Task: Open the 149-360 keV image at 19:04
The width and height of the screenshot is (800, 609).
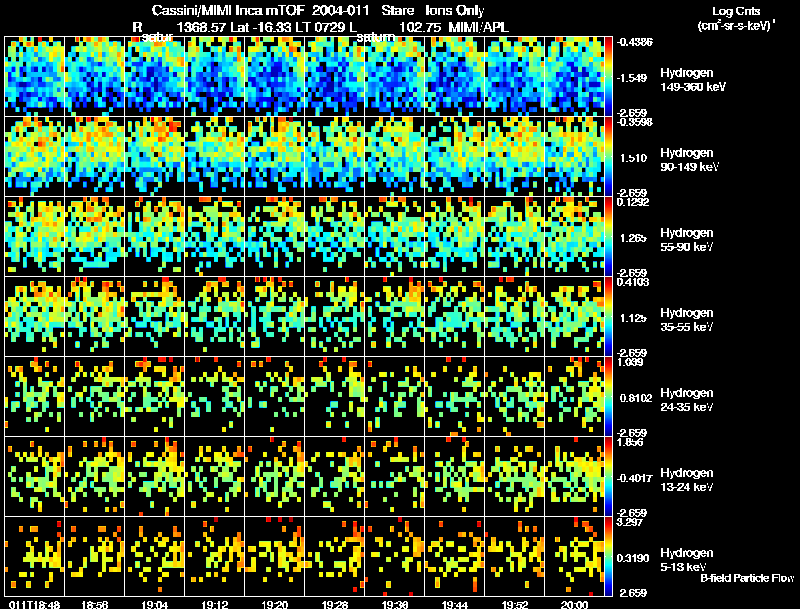Action: (x=155, y=77)
